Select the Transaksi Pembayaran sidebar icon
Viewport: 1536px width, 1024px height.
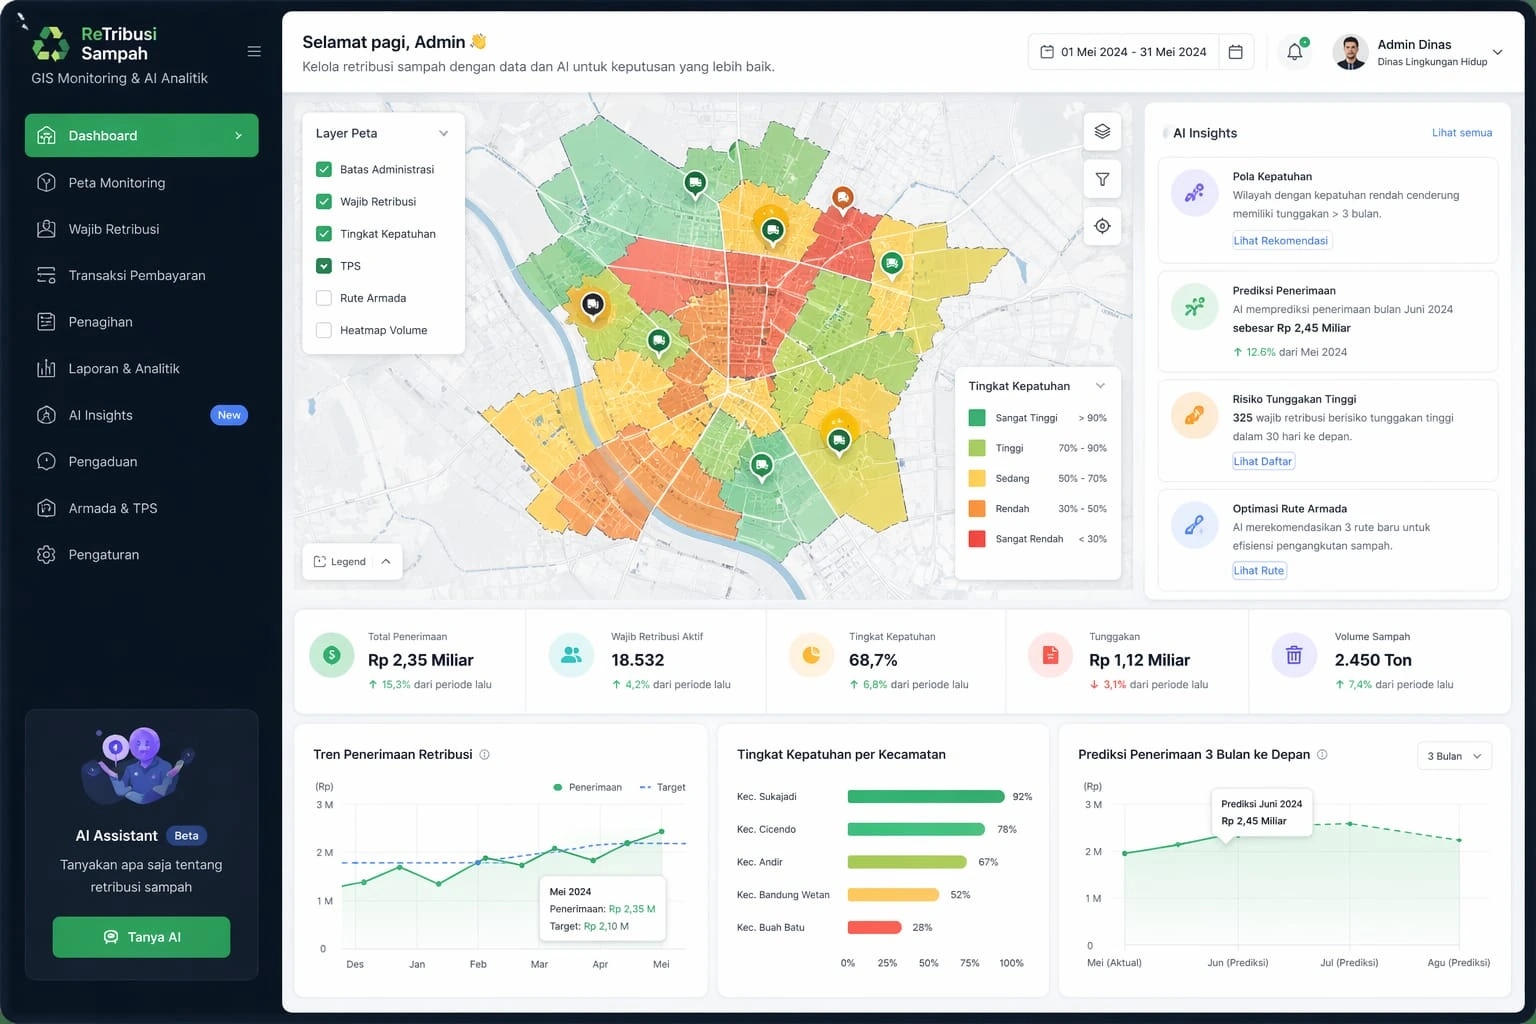click(x=46, y=275)
